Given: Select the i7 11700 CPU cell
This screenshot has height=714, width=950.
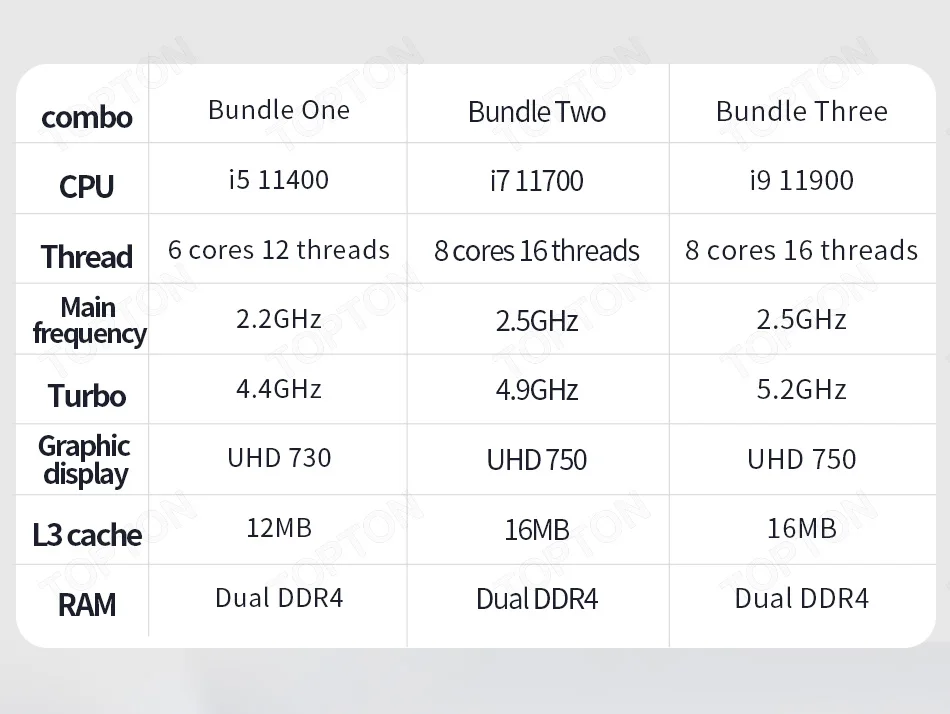Looking at the screenshot, I should coord(537,181).
